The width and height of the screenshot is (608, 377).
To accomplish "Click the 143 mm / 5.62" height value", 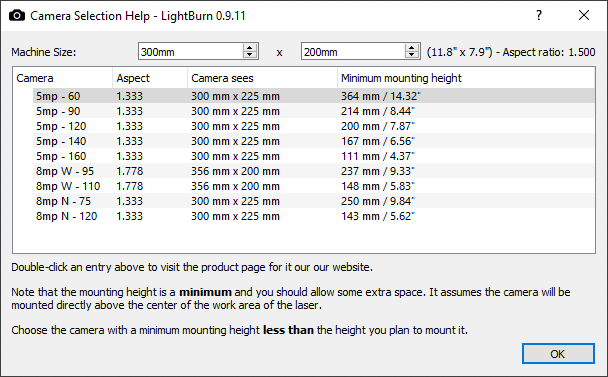I will tap(378, 216).
